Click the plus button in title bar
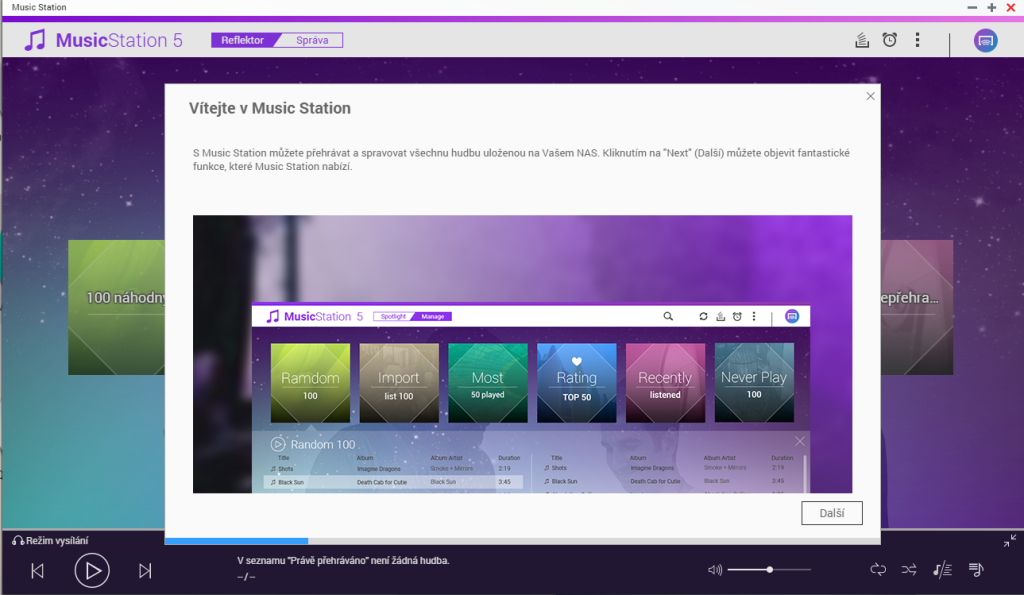 pyautogui.click(x=991, y=7)
